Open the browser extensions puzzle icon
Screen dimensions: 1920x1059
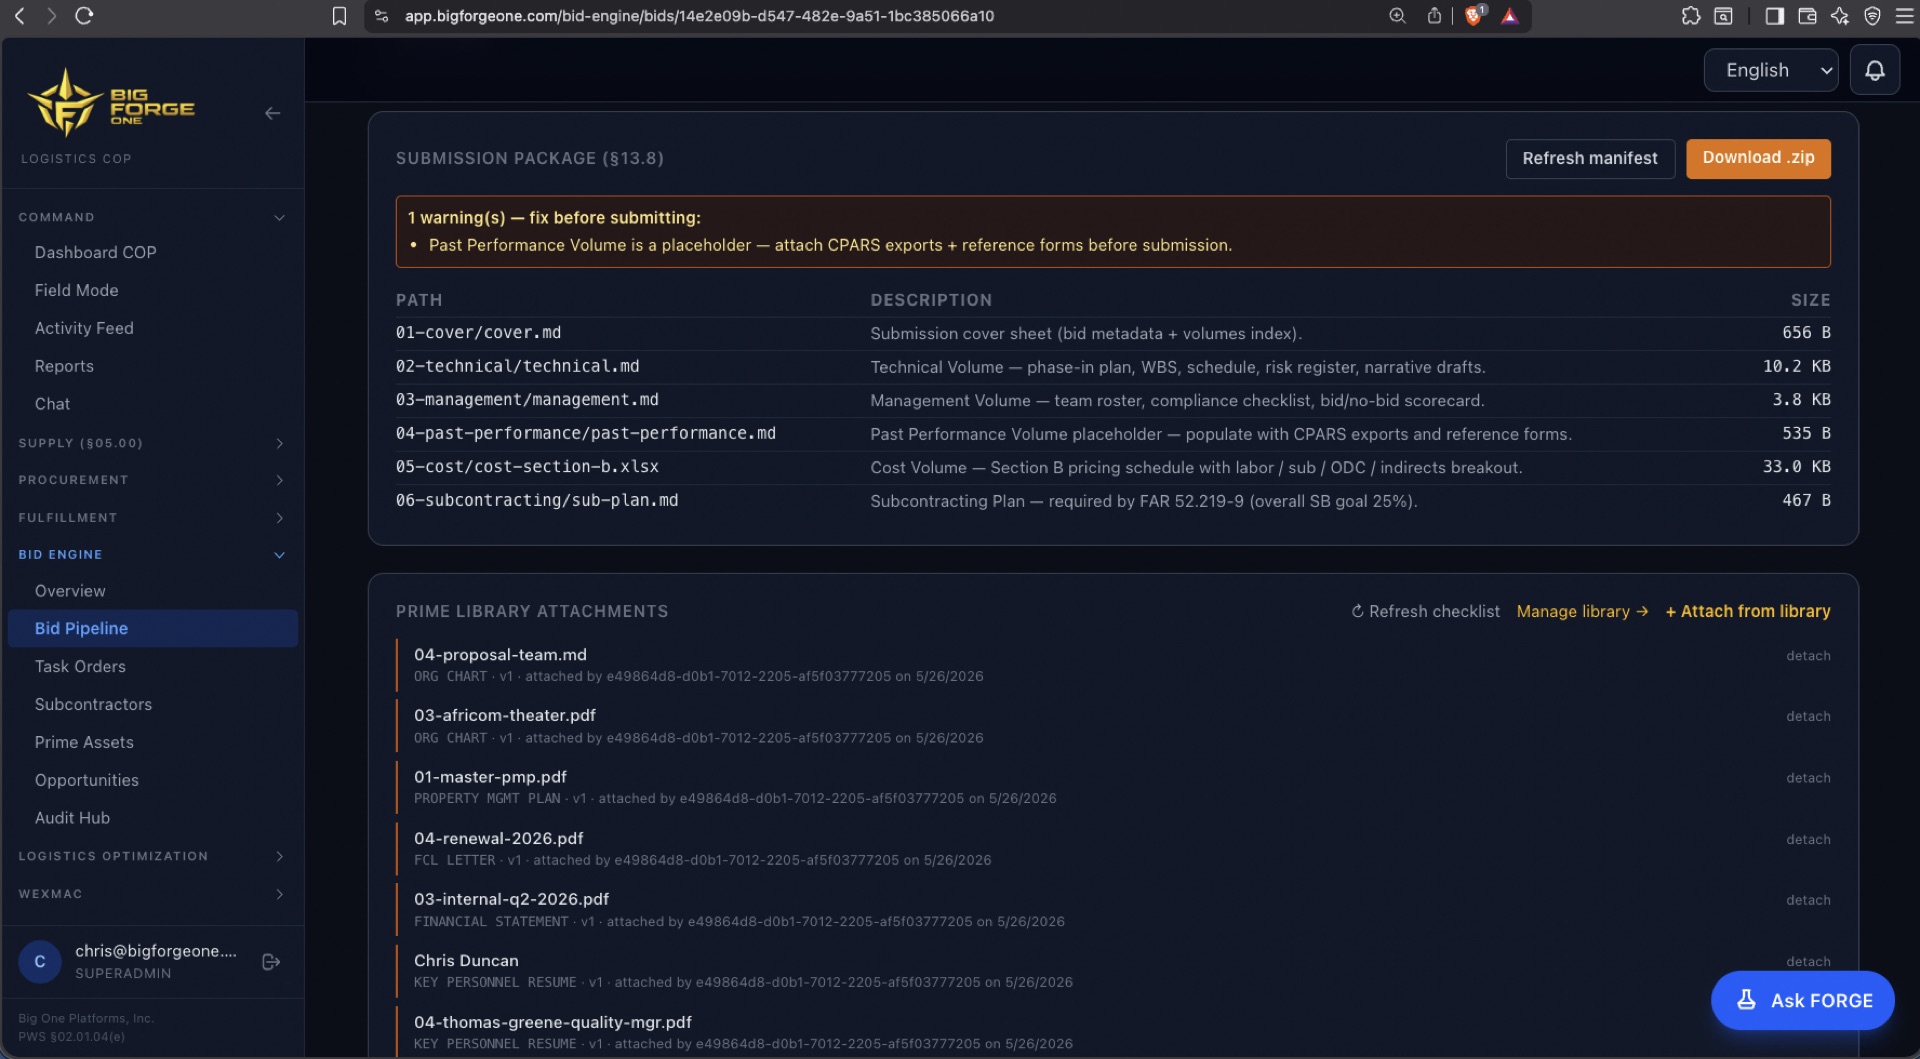point(1691,16)
